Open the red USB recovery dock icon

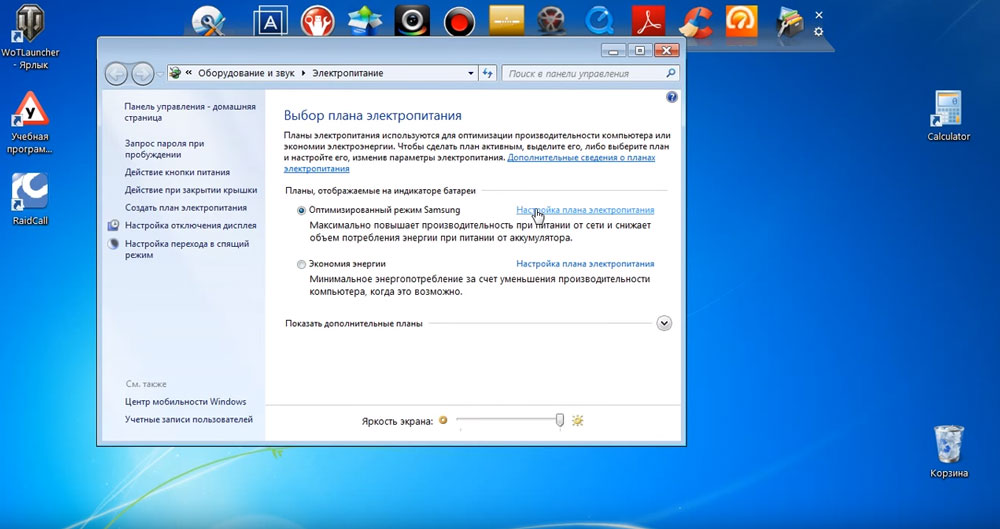click(317, 20)
